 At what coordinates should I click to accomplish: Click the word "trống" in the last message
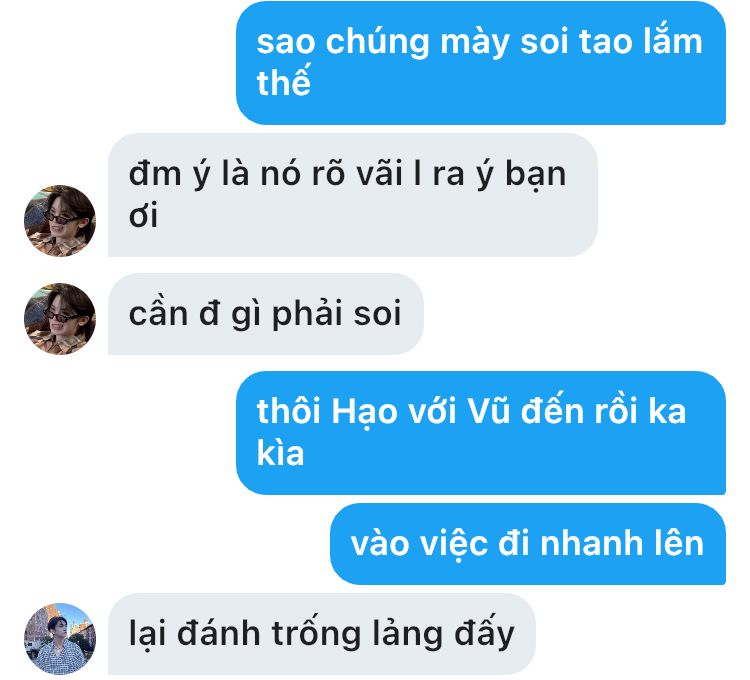click(316, 633)
